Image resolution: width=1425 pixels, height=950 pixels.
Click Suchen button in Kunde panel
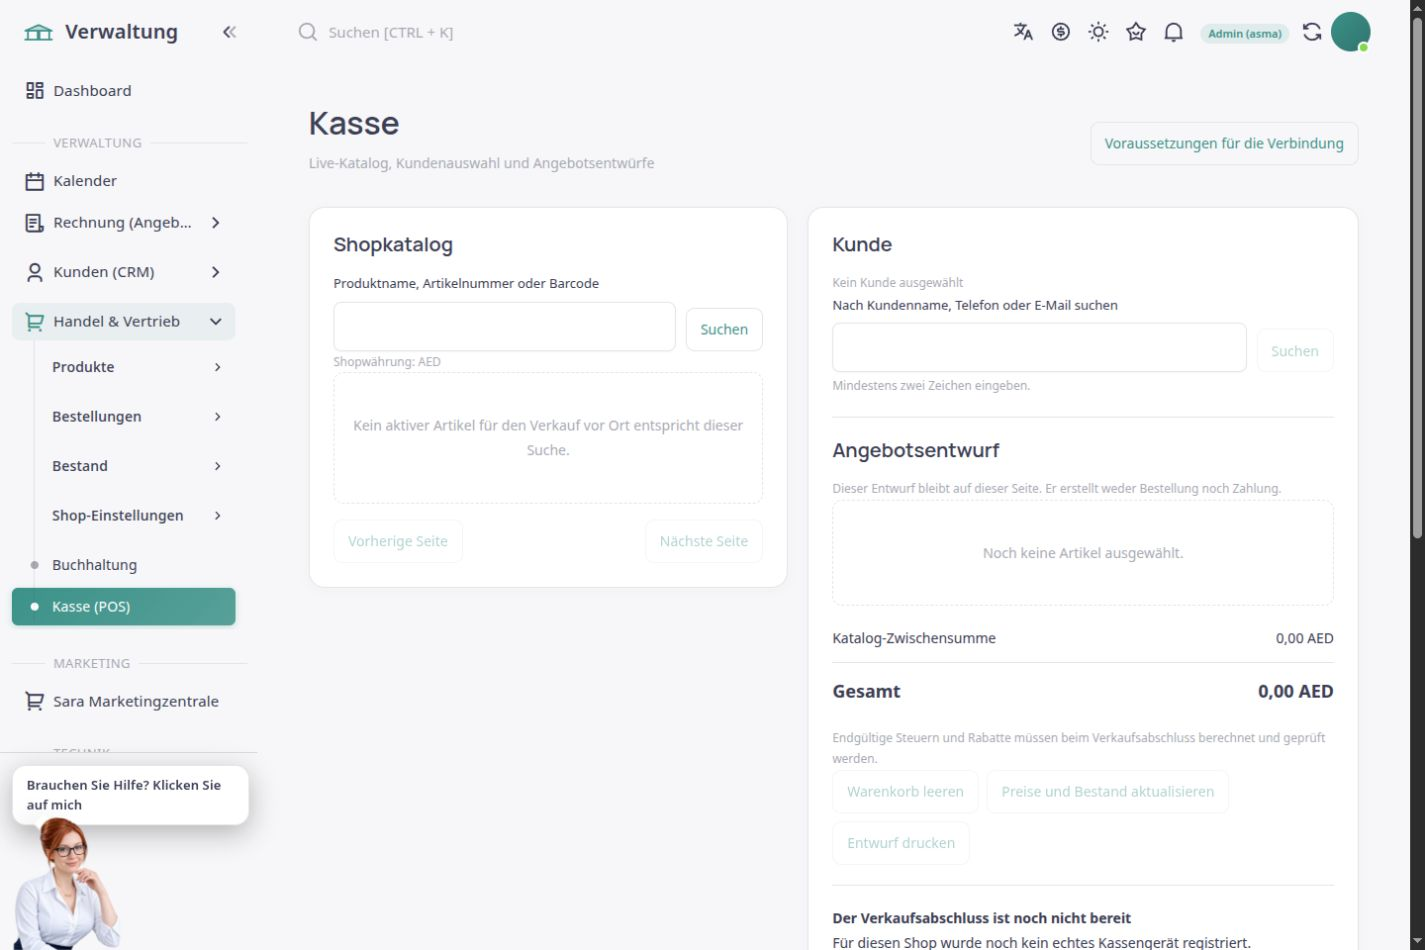click(x=1295, y=351)
